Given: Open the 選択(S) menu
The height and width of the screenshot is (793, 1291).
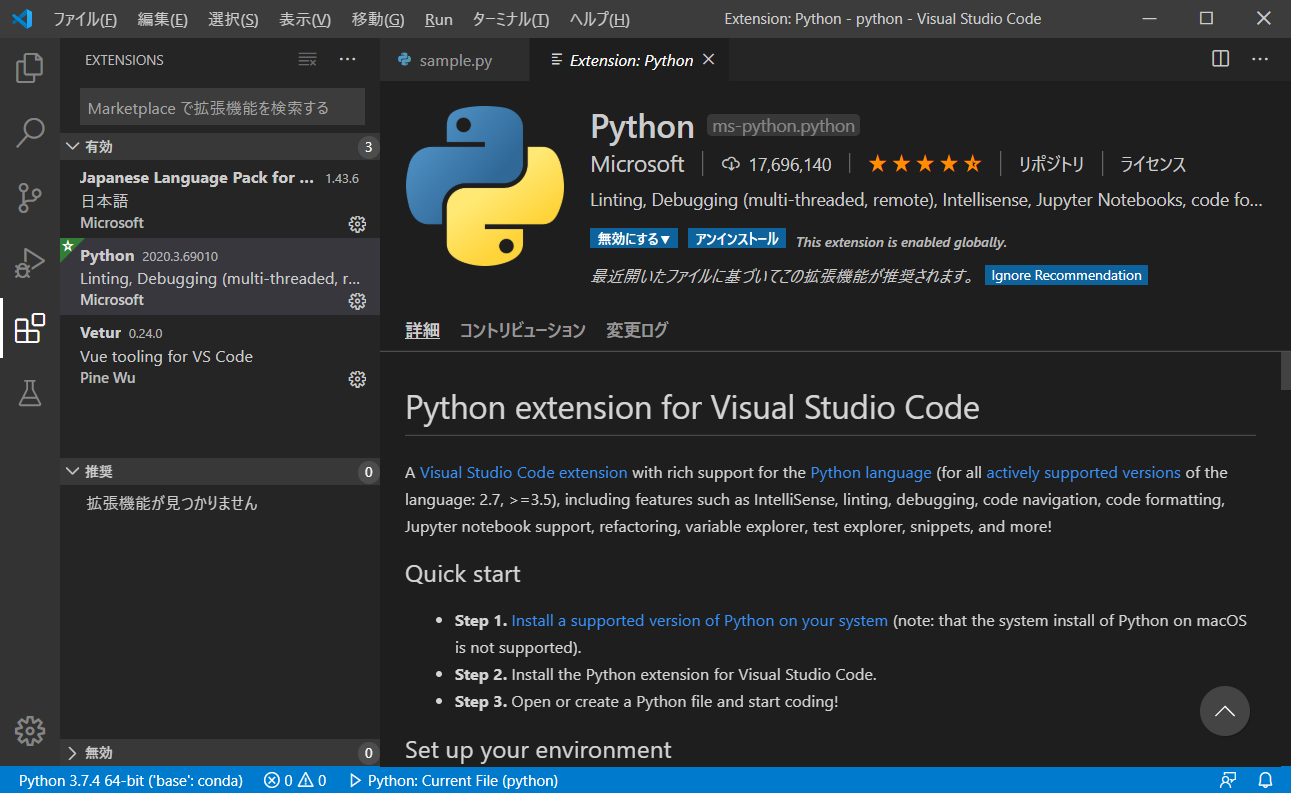Looking at the screenshot, I should point(233,19).
